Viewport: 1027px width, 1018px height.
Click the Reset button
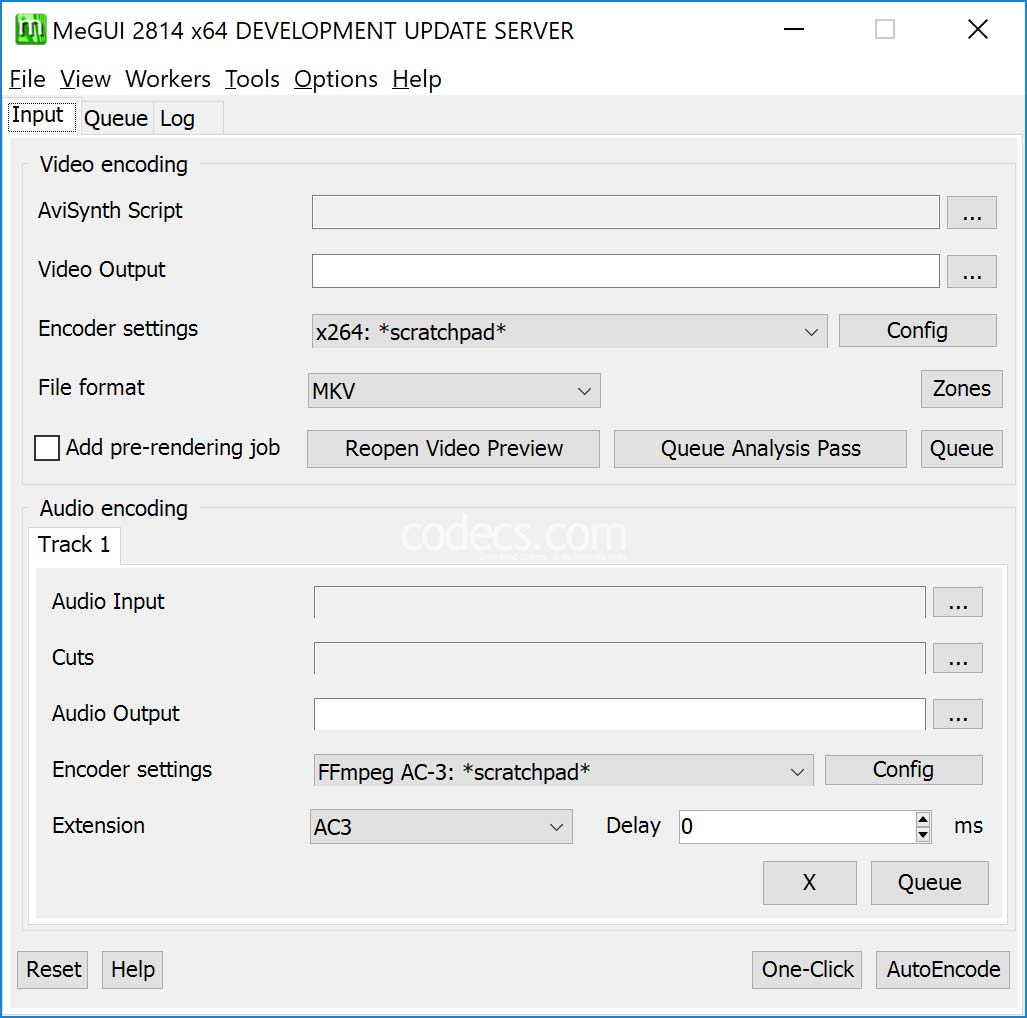tap(53, 970)
